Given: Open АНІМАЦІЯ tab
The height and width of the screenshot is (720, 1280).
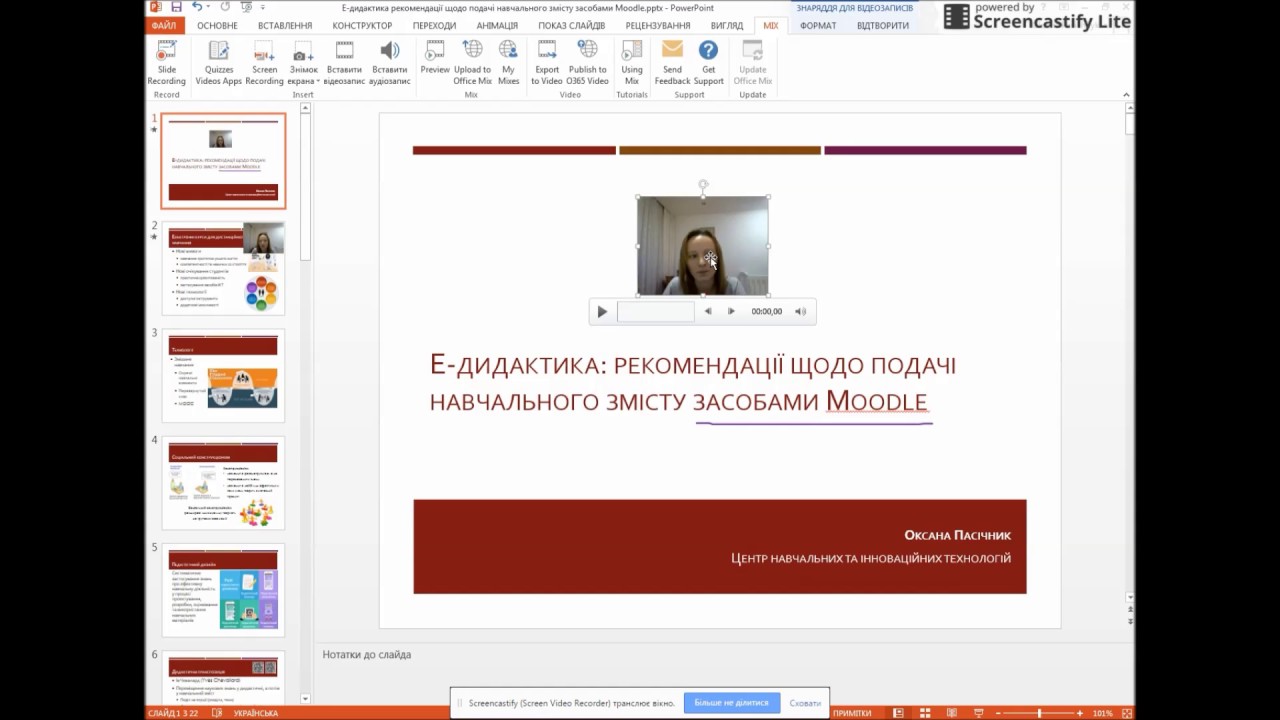Looking at the screenshot, I should point(497,26).
